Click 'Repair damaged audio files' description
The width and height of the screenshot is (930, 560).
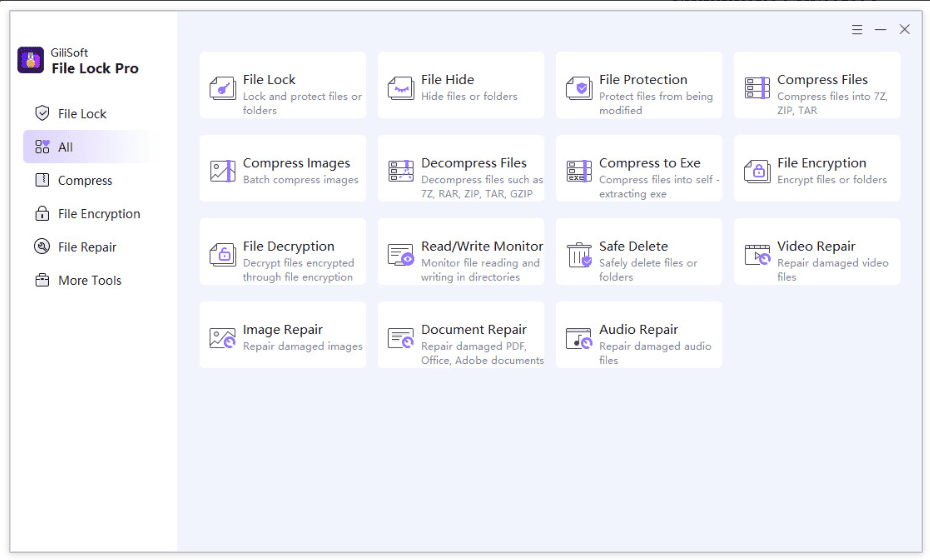(655, 353)
